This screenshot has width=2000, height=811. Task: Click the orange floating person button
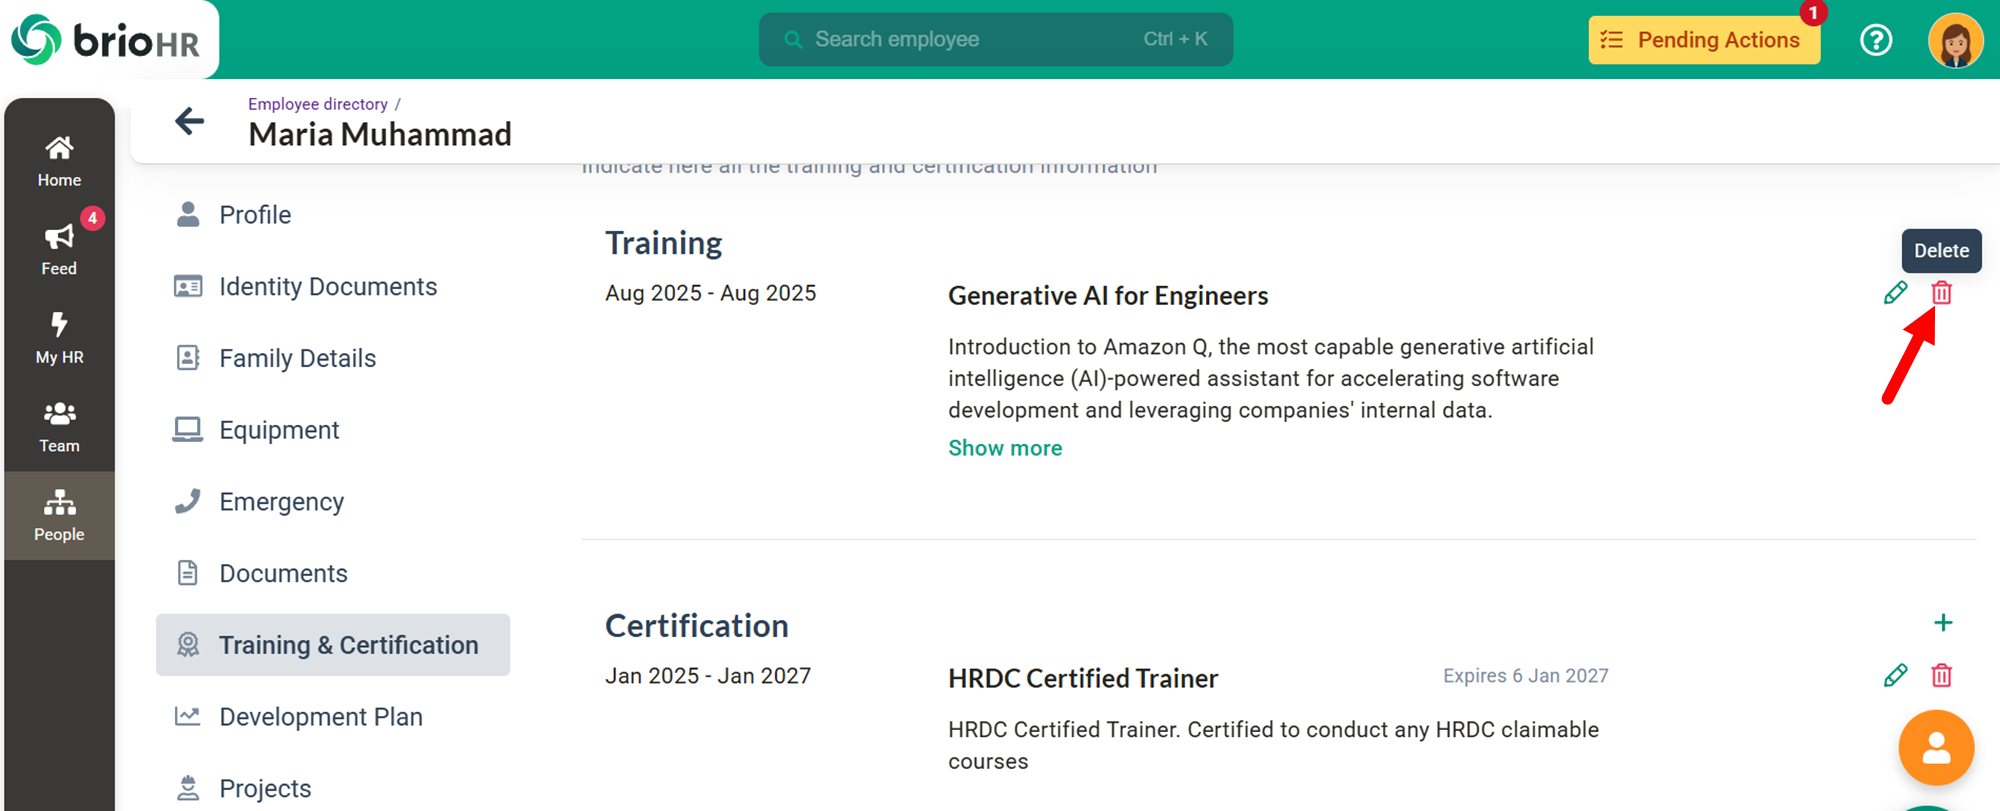coord(1936,748)
